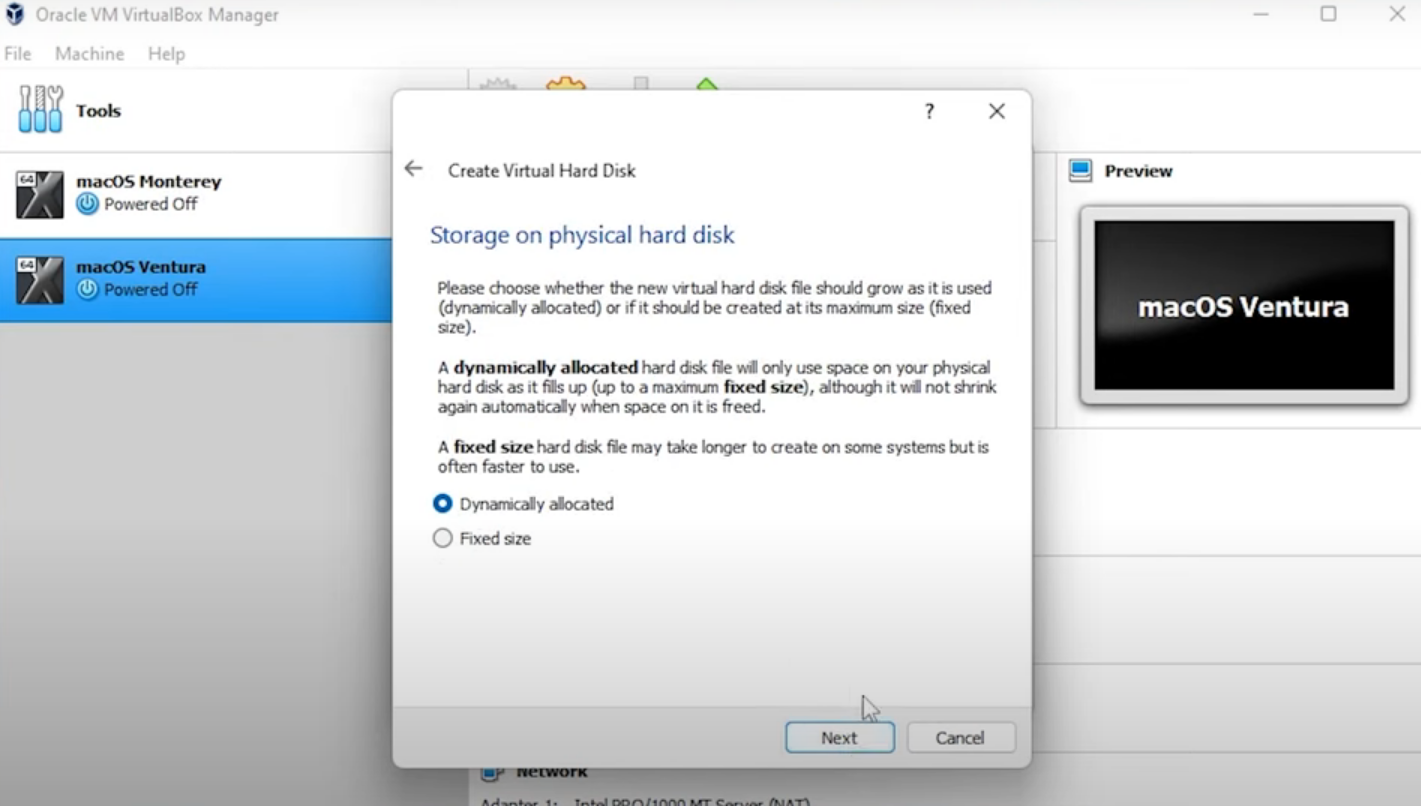Select Tools in the VirtualBox sidebar
1421x806 pixels.
(x=195, y=110)
